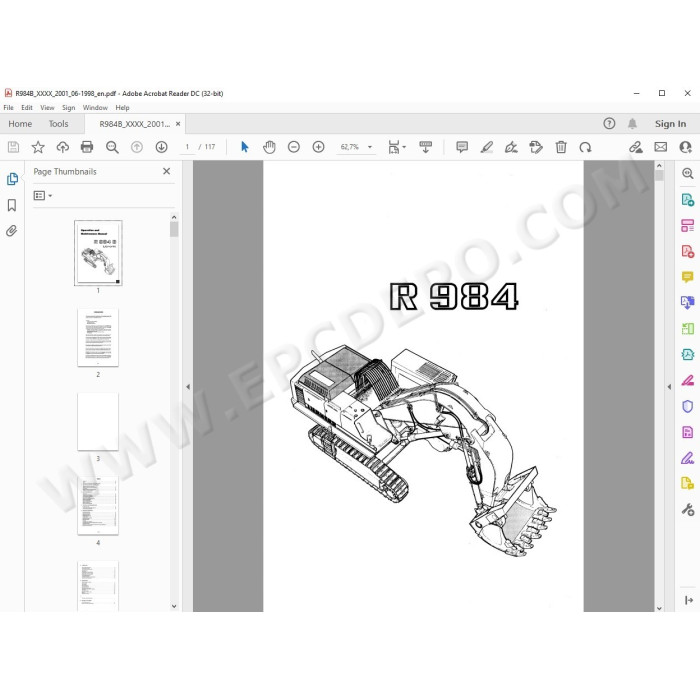Add file to starred with star icon
The height and width of the screenshot is (700, 700).
pos(38,147)
